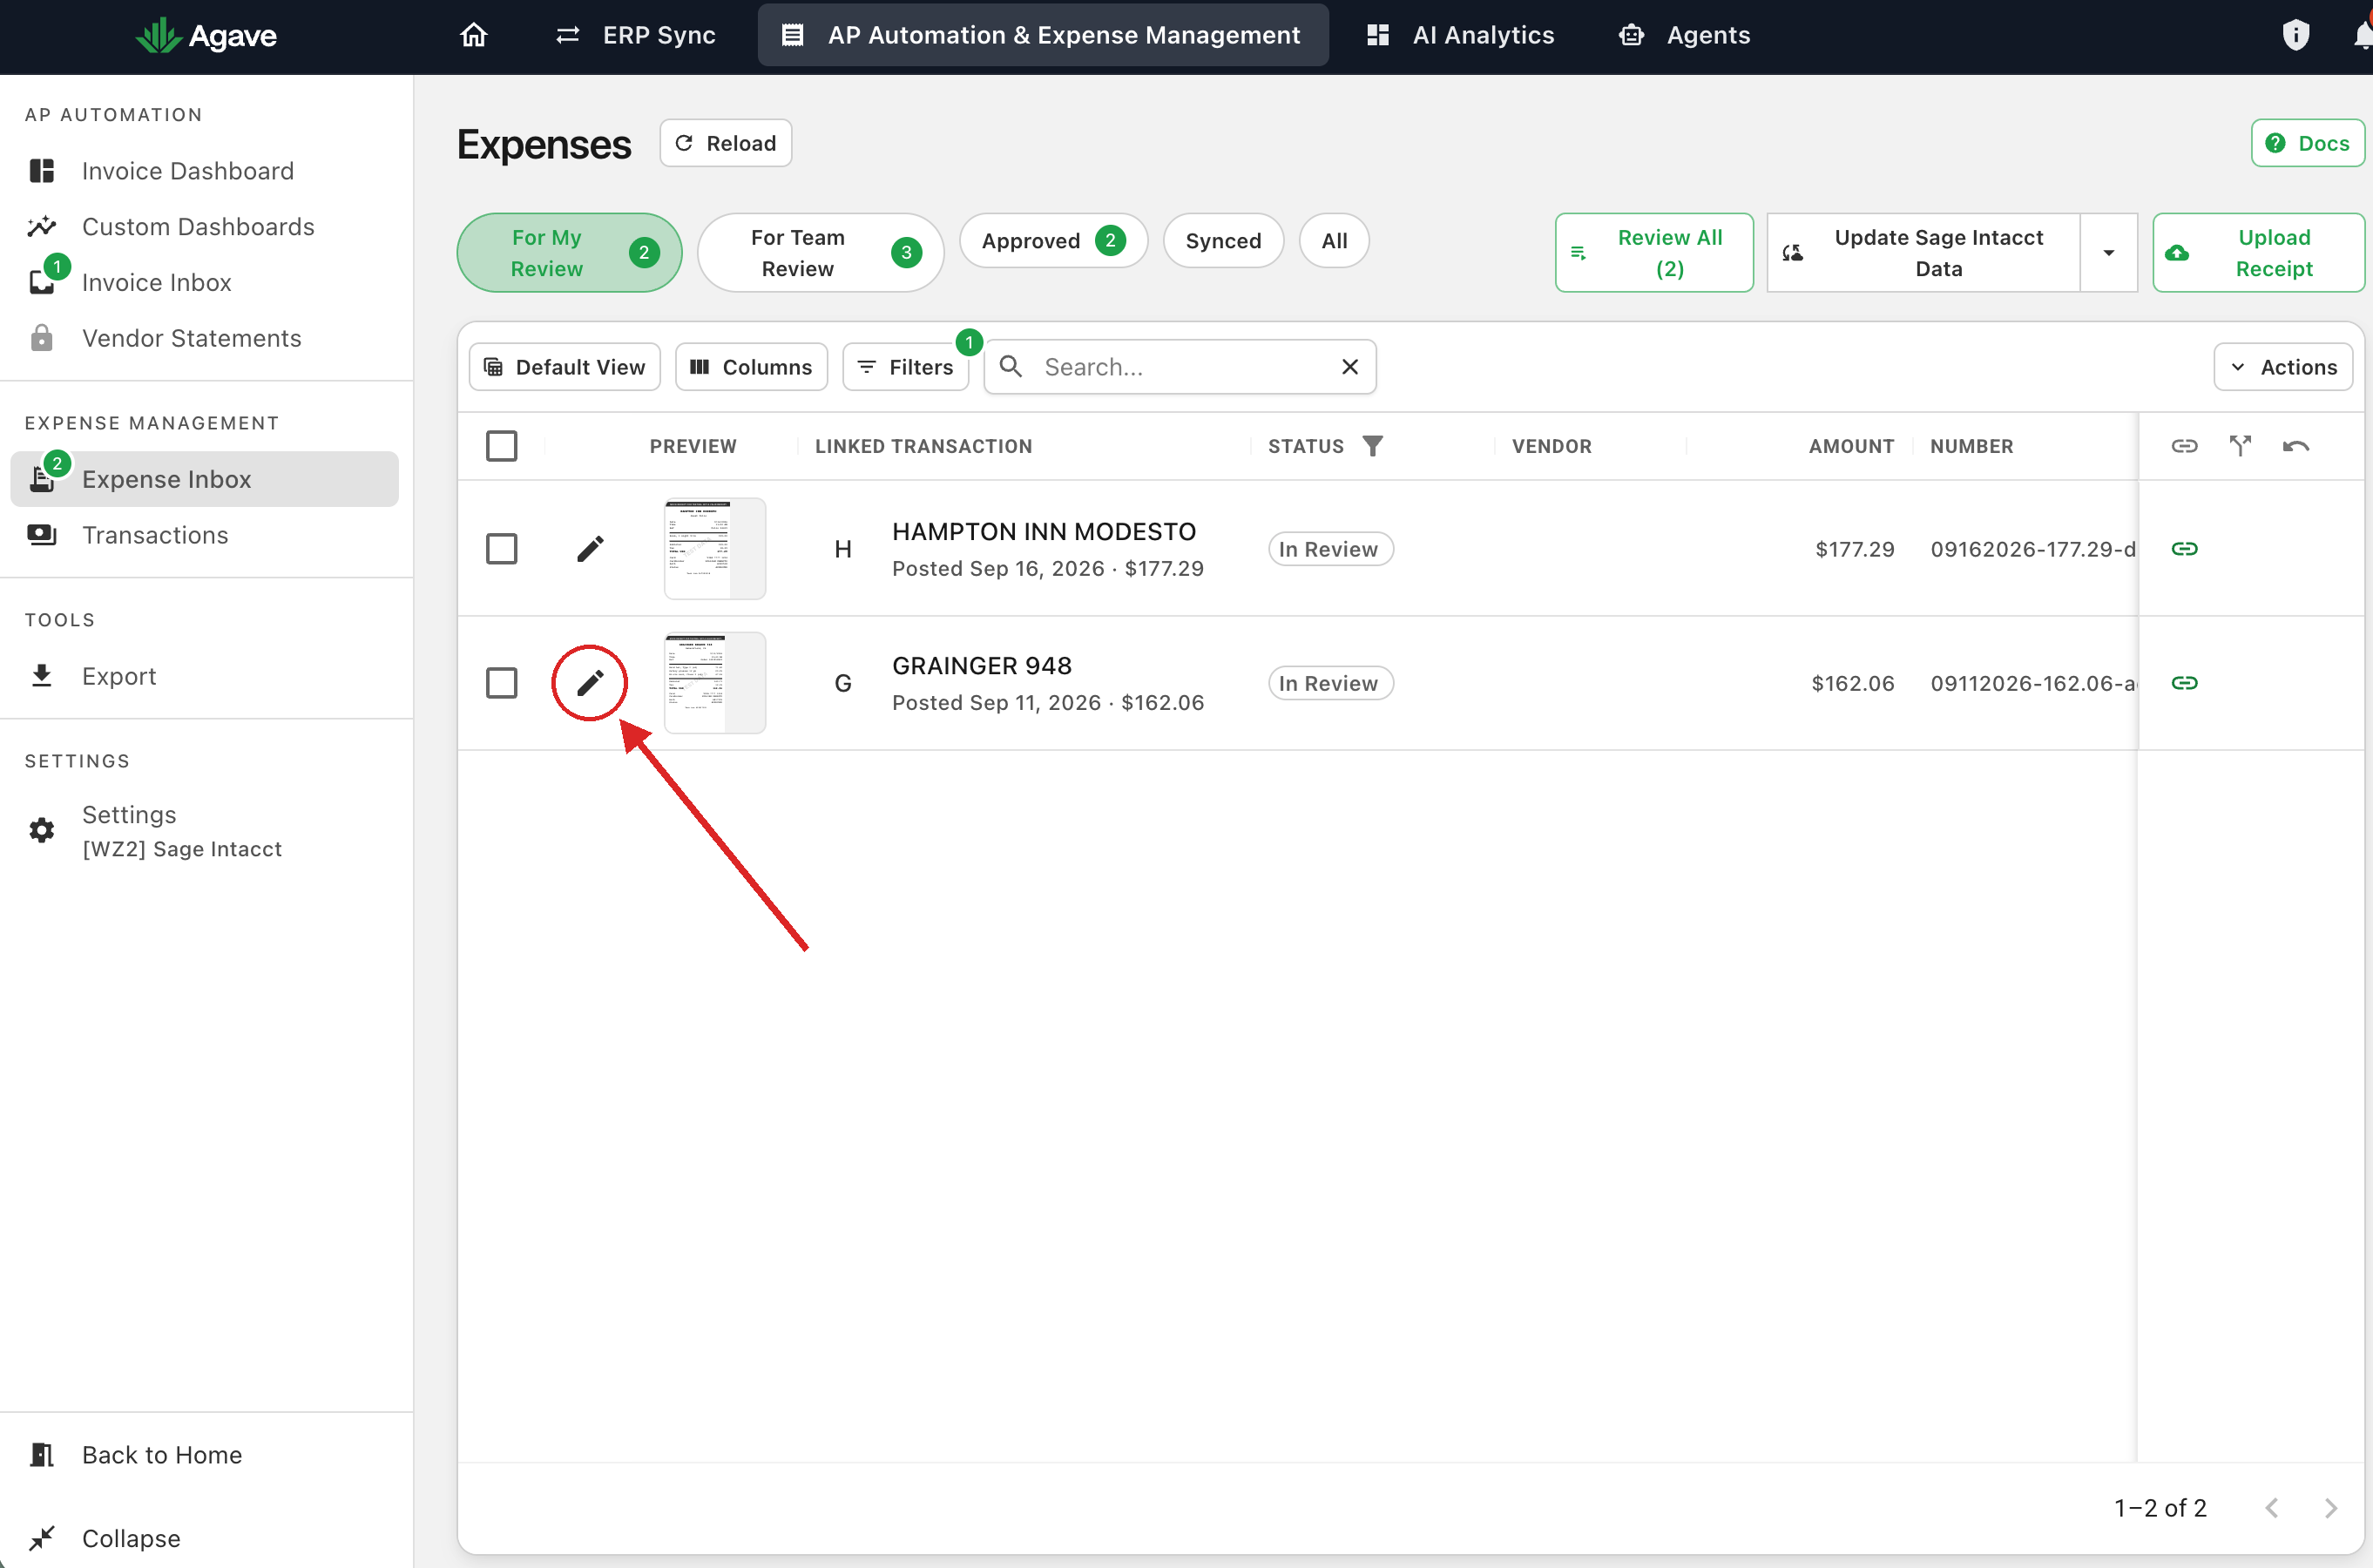Open the Filters panel
The width and height of the screenshot is (2373, 1568).
click(x=906, y=367)
